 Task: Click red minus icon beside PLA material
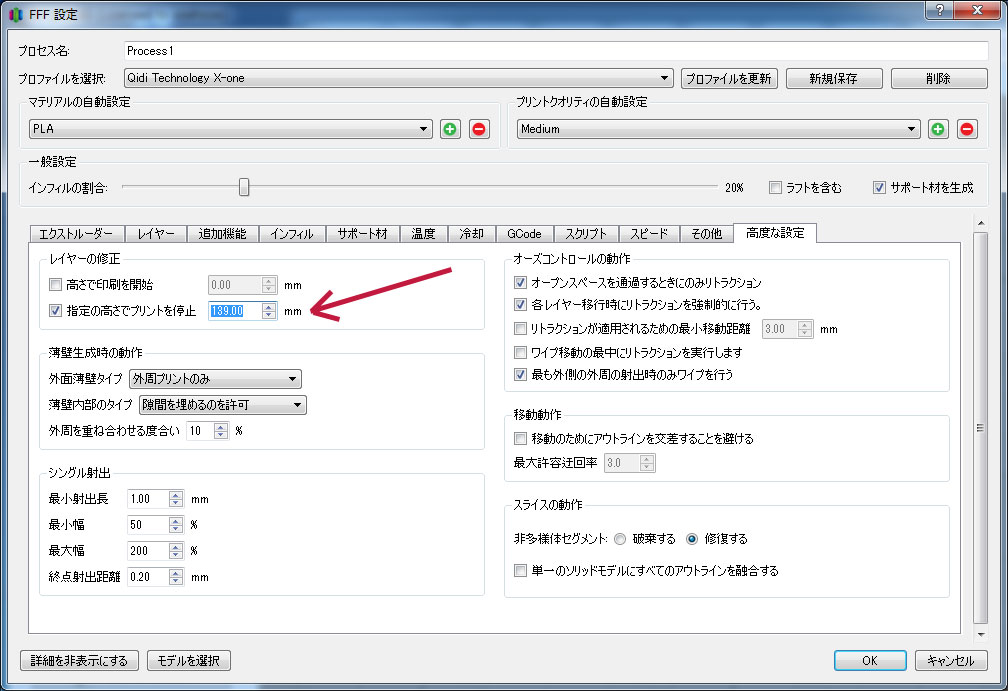(x=480, y=129)
